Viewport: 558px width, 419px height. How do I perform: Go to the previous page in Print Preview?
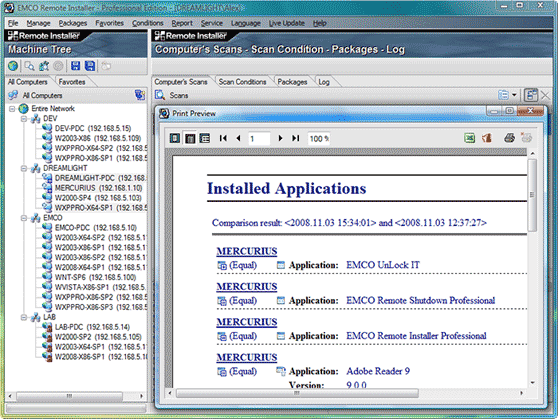tap(238, 138)
